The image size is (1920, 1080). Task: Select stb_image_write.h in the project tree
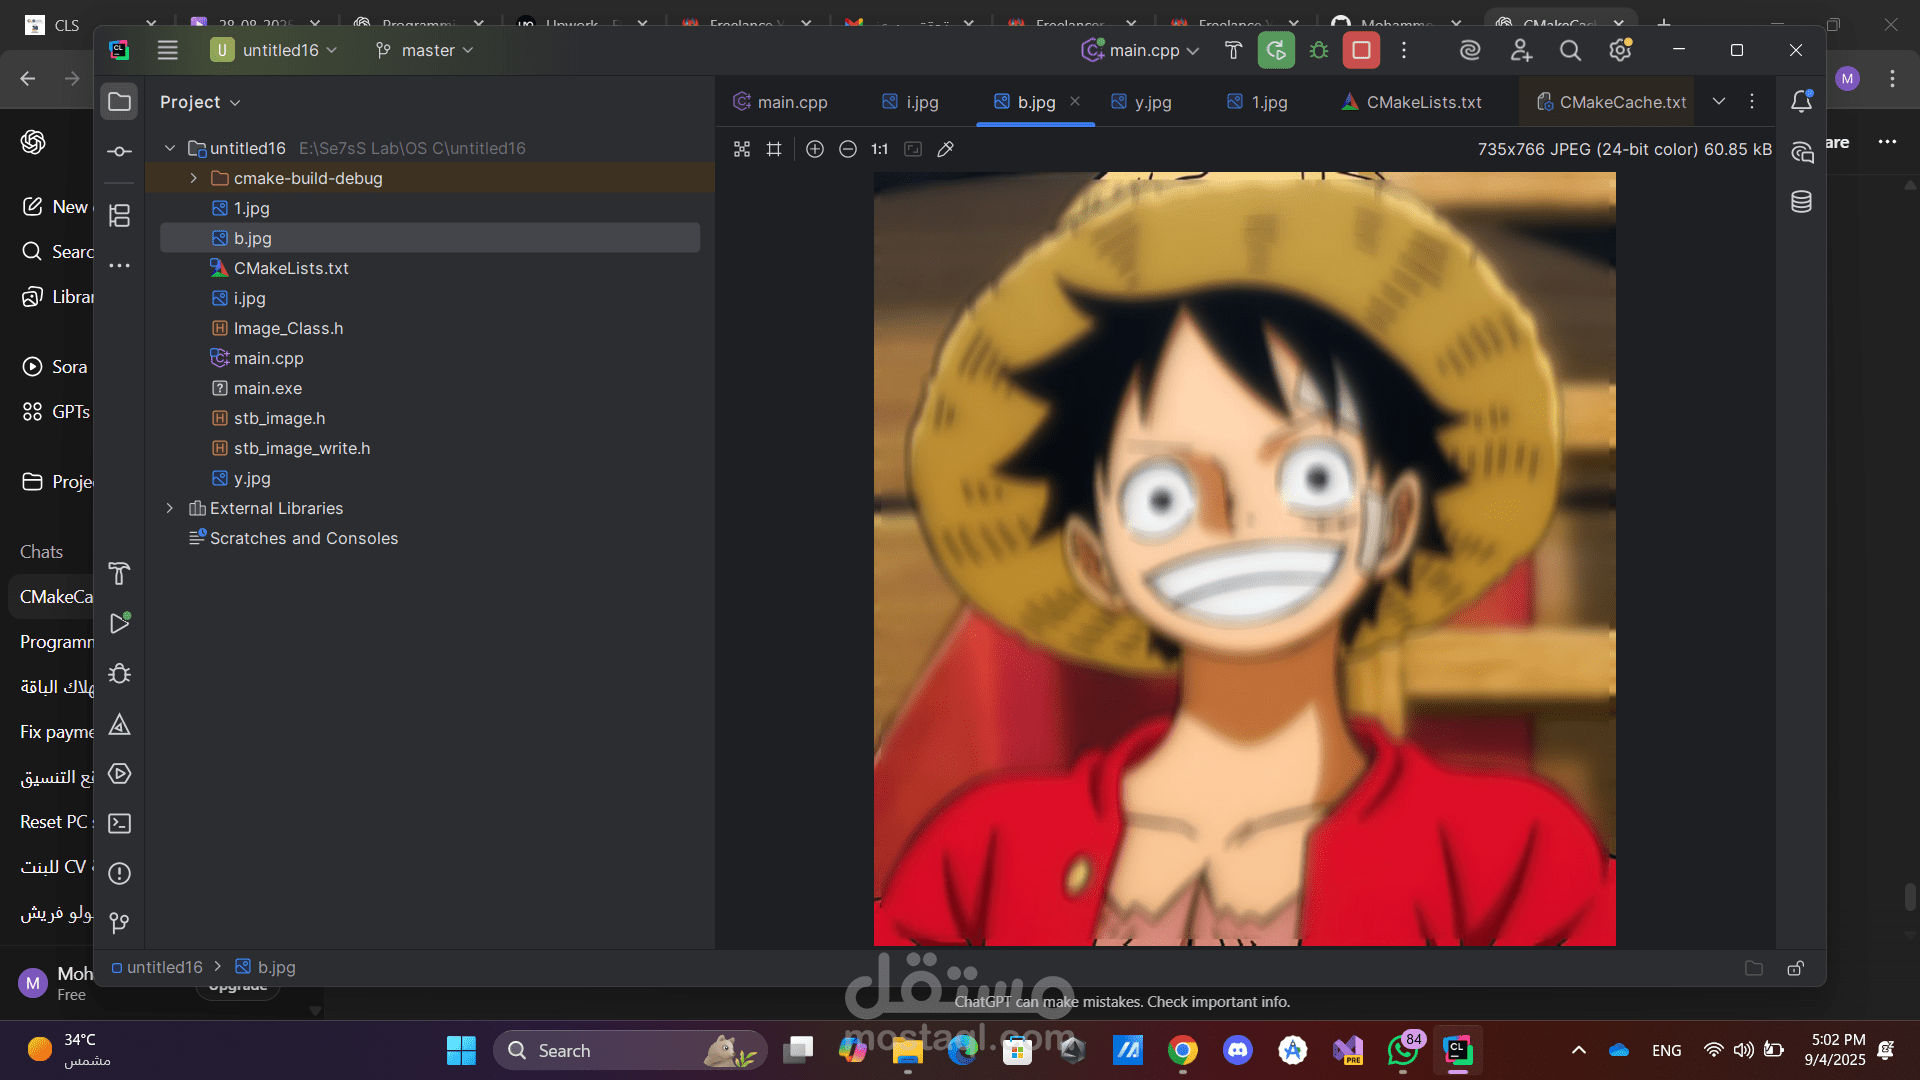click(302, 448)
